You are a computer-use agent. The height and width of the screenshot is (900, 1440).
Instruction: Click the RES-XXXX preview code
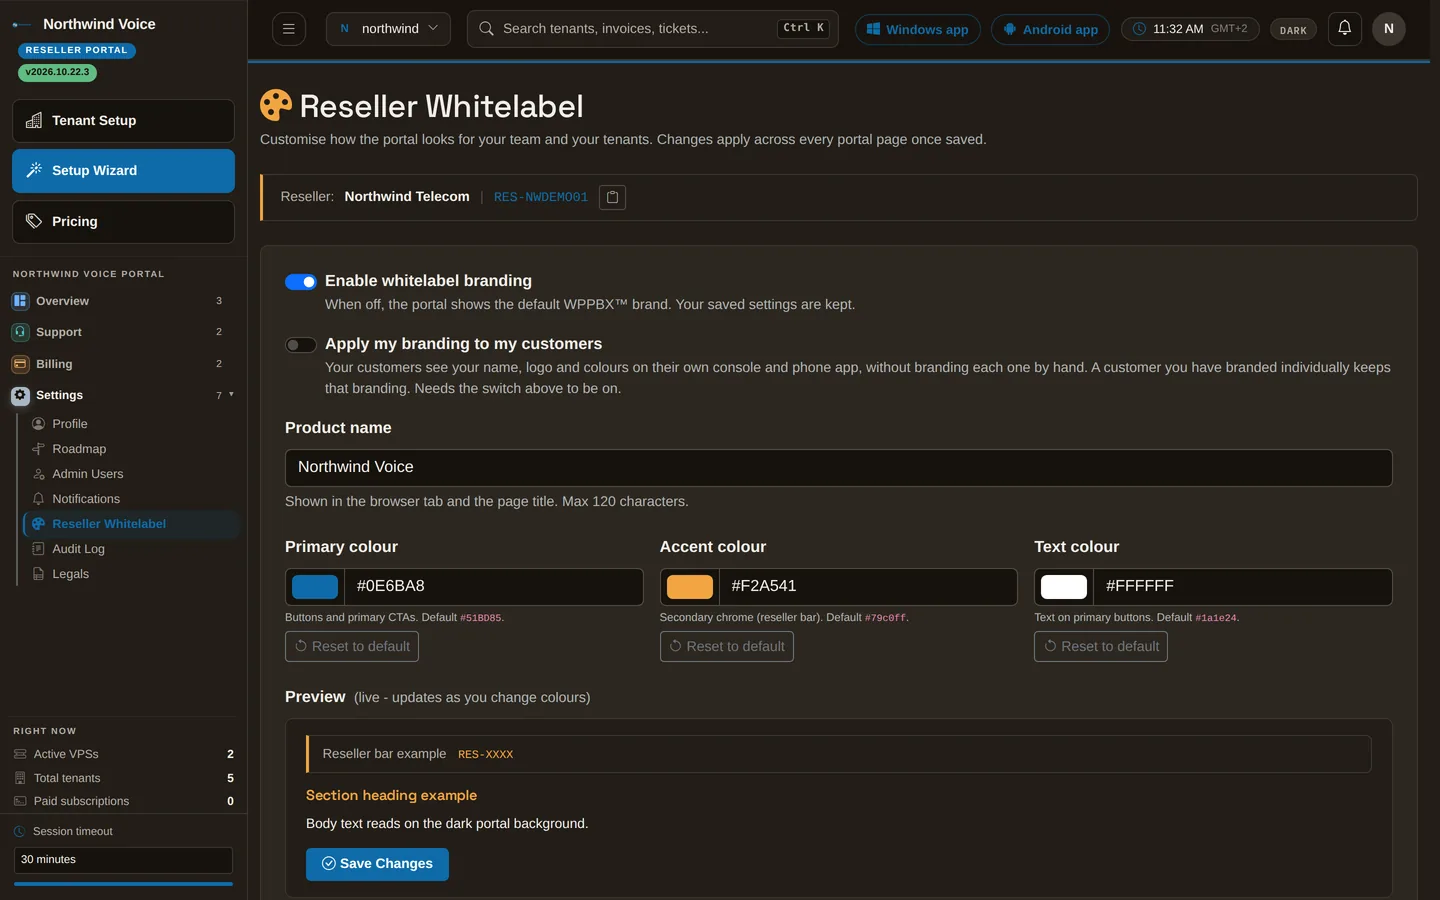[485, 755]
